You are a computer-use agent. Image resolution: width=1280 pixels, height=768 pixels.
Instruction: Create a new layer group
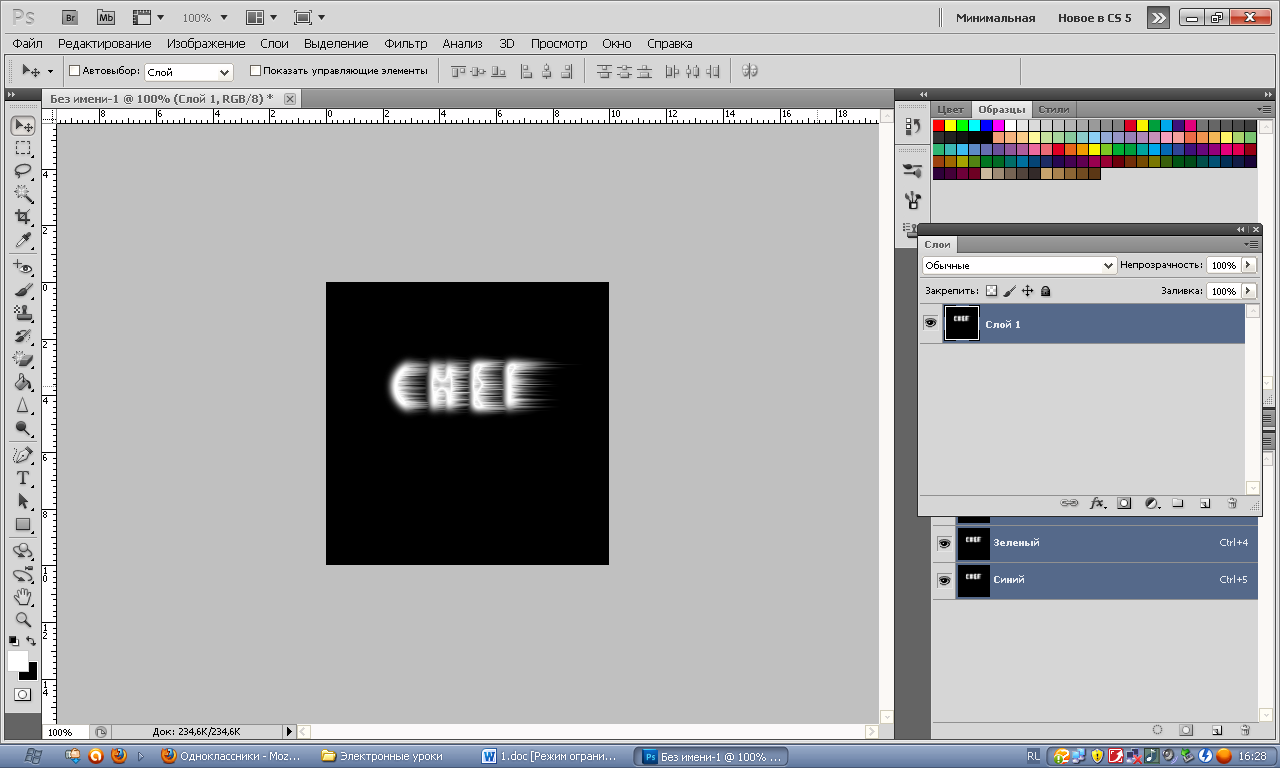(x=1178, y=503)
